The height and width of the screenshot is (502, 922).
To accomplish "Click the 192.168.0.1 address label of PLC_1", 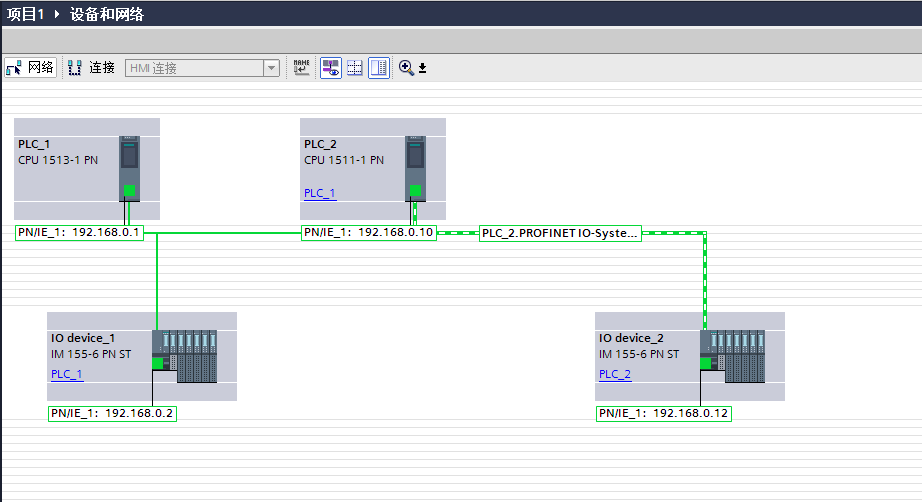I will (80, 233).
